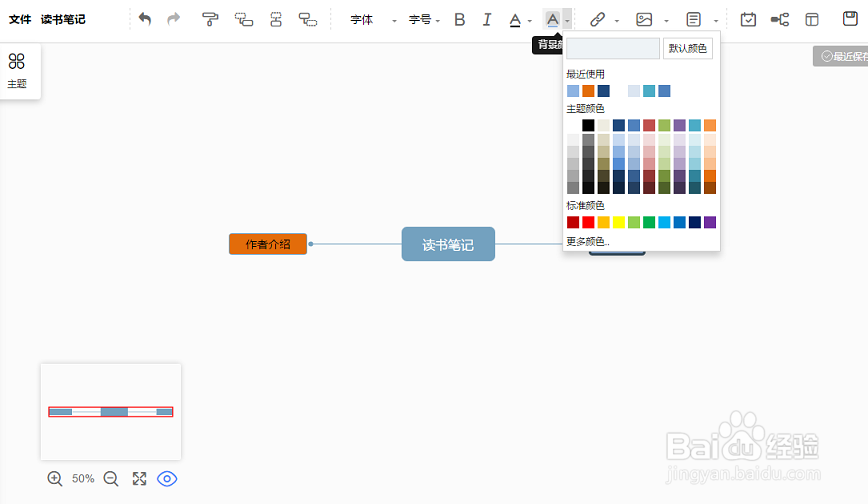The width and height of the screenshot is (868, 504).
Task: Open the 字号 font size dropdown
Action: pyautogui.click(x=423, y=20)
